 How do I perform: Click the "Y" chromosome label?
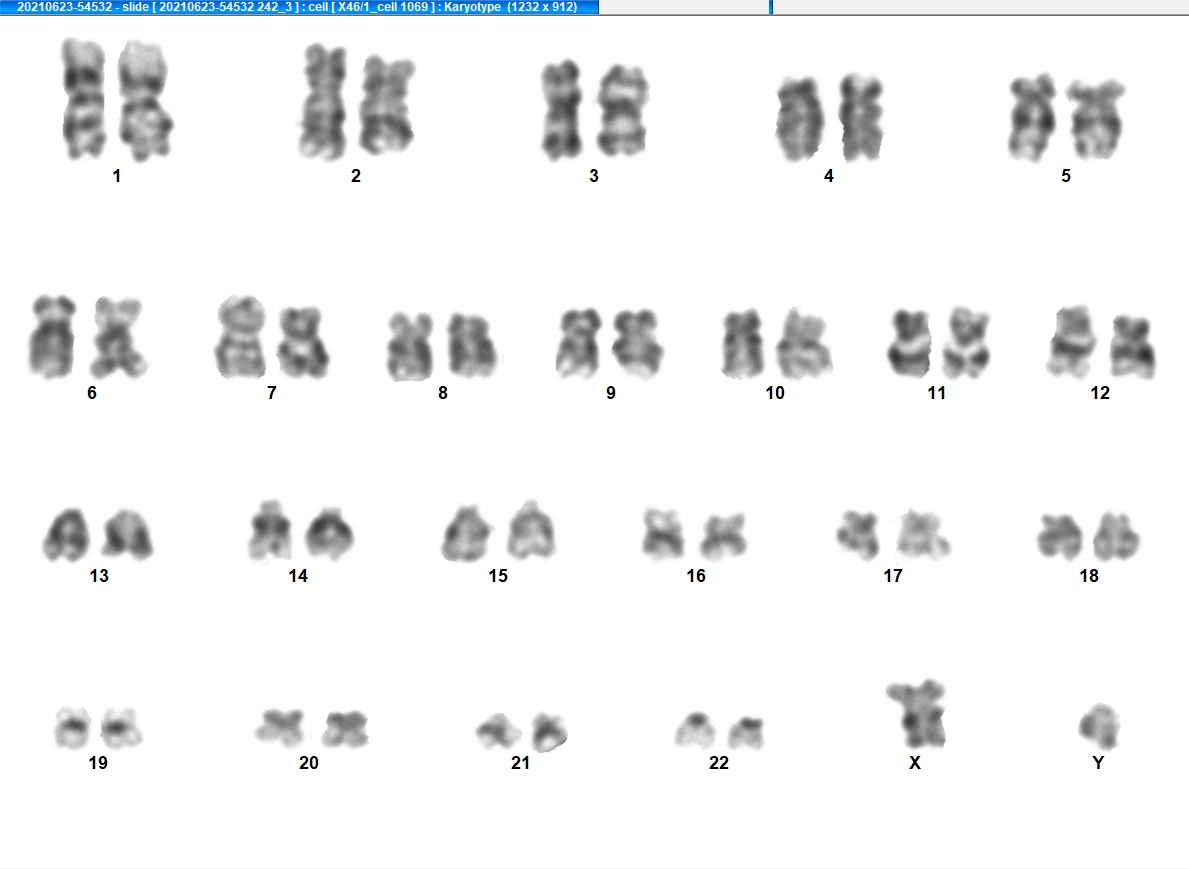point(1098,763)
